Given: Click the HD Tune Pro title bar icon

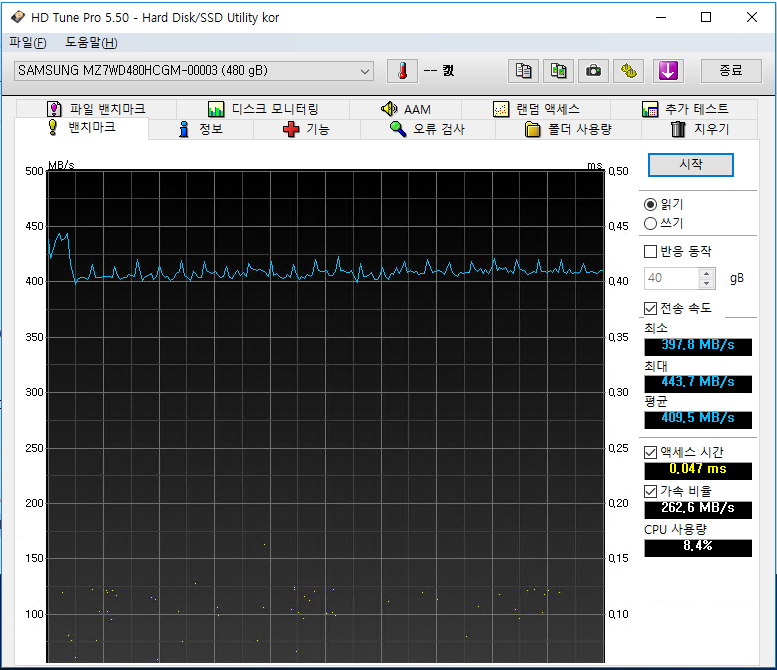Looking at the screenshot, I should 18,17.
